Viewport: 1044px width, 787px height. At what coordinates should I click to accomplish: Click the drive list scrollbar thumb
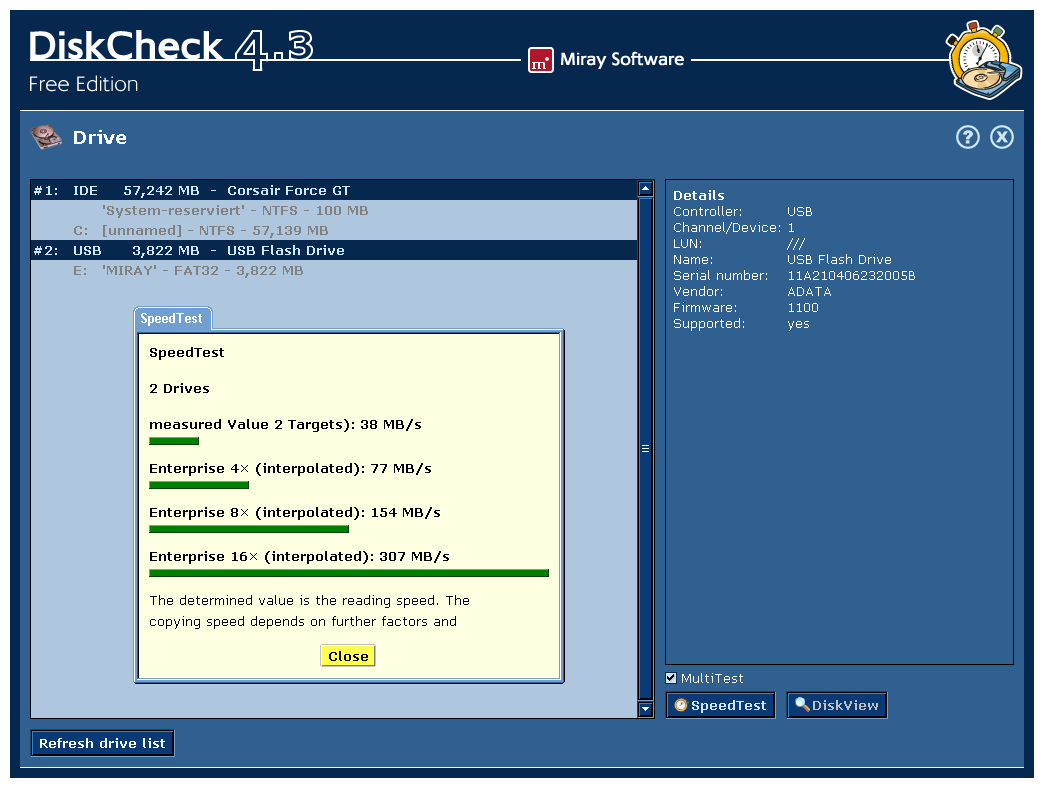(x=645, y=448)
